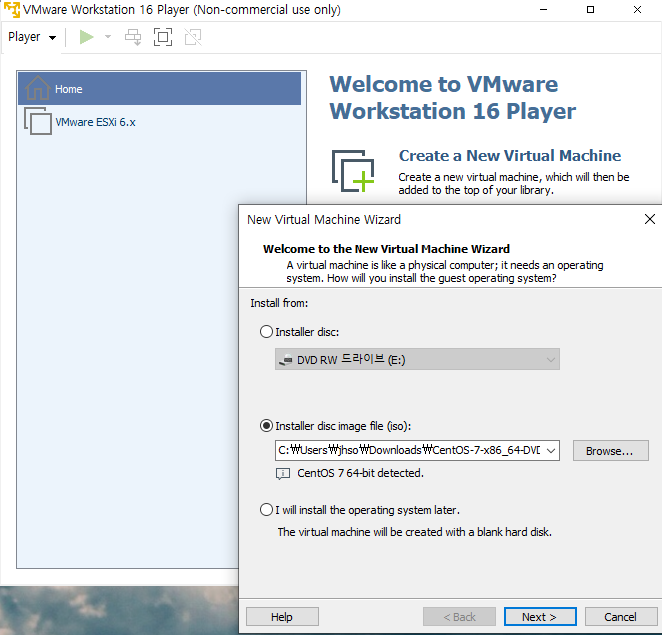
Task: Click the 'CentOS 7 64-bit detected.' text
Action: 360,473
